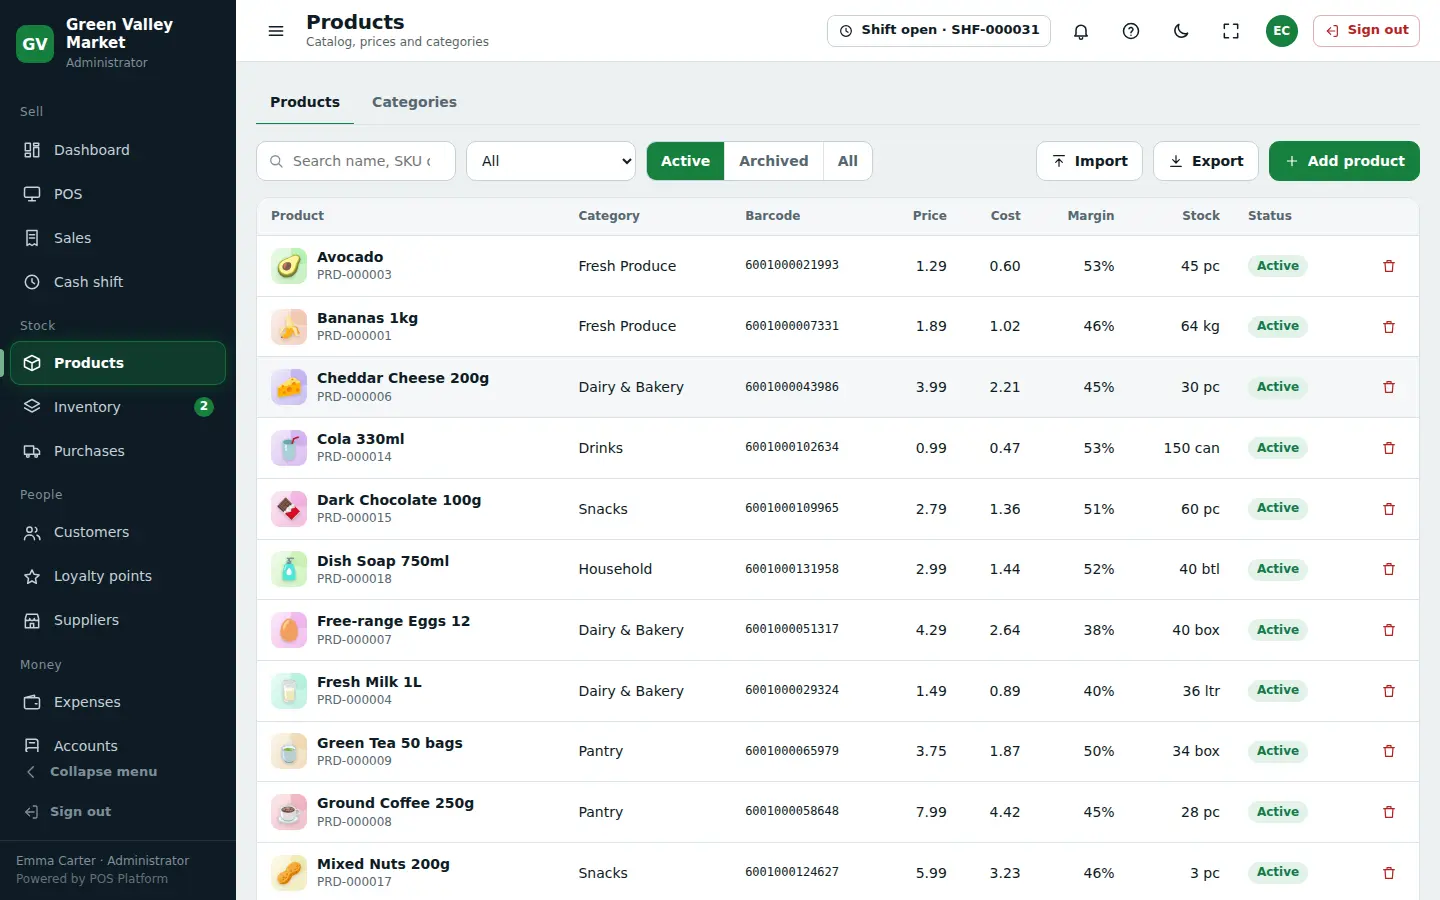Go to POS in sidebar
The image size is (1440, 900).
click(x=118, y=194)
